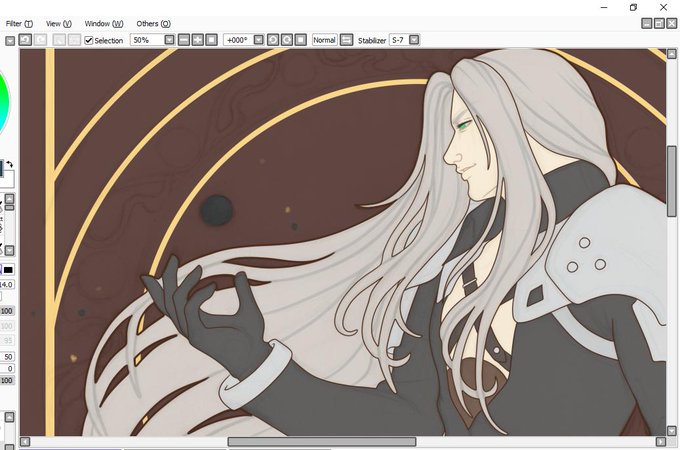
Task: Restore the inner document window
Action: pyautogui.click(x=659, y=23)
